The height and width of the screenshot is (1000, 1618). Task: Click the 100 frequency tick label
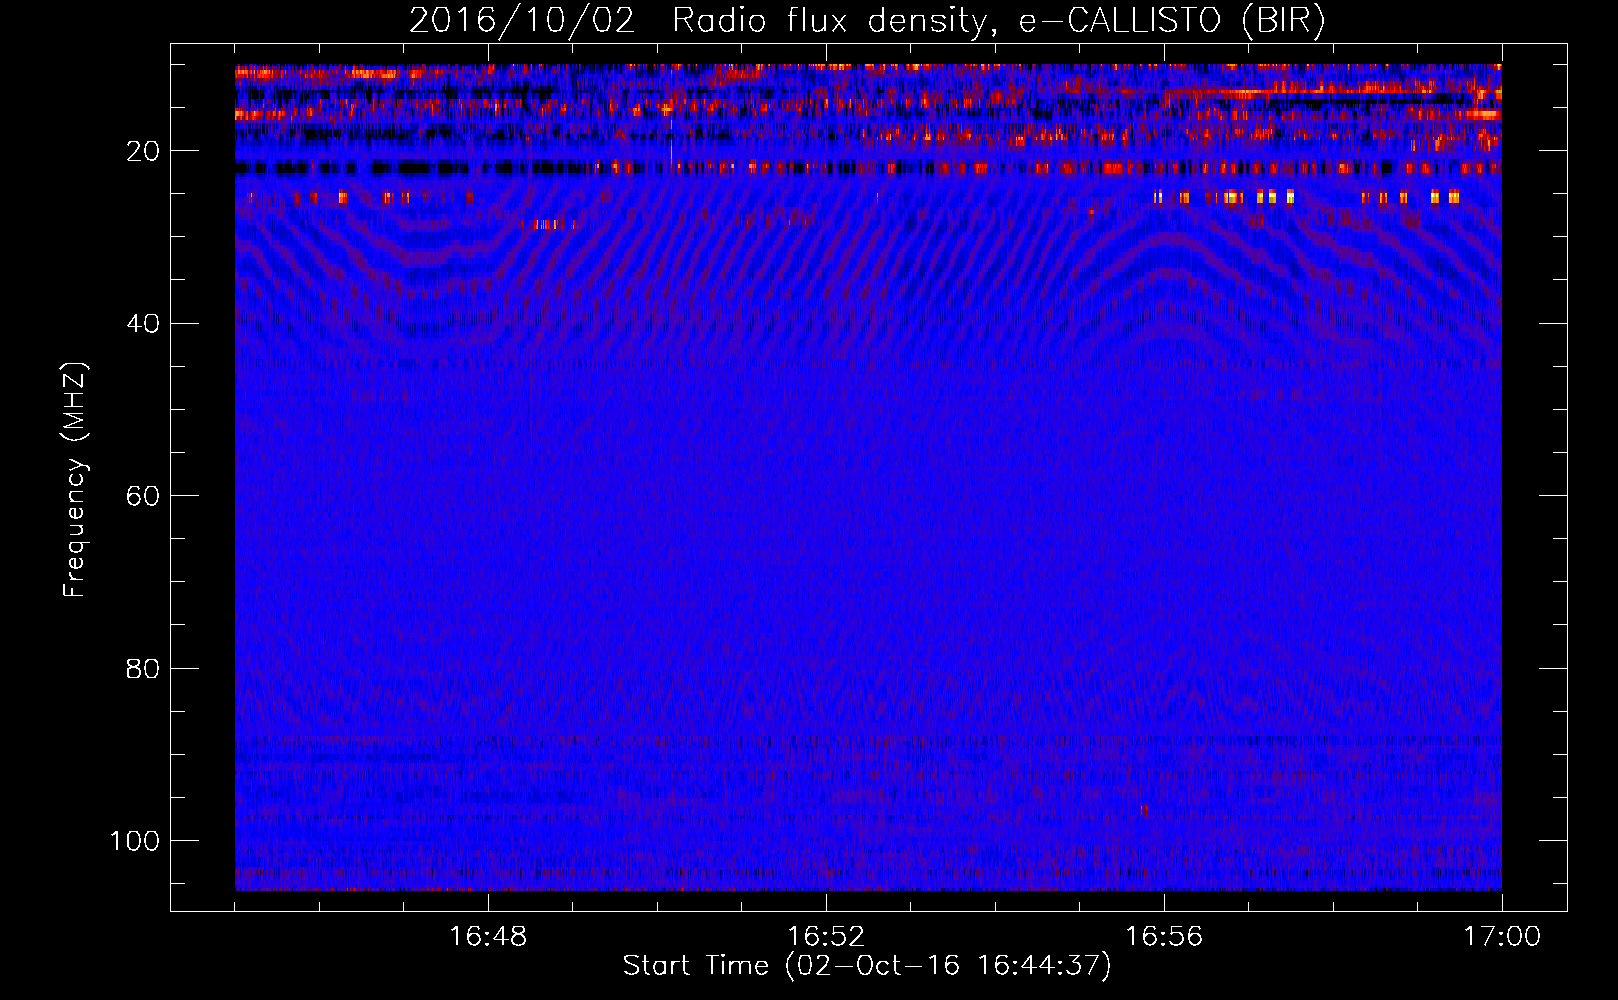tap(135, 841)
